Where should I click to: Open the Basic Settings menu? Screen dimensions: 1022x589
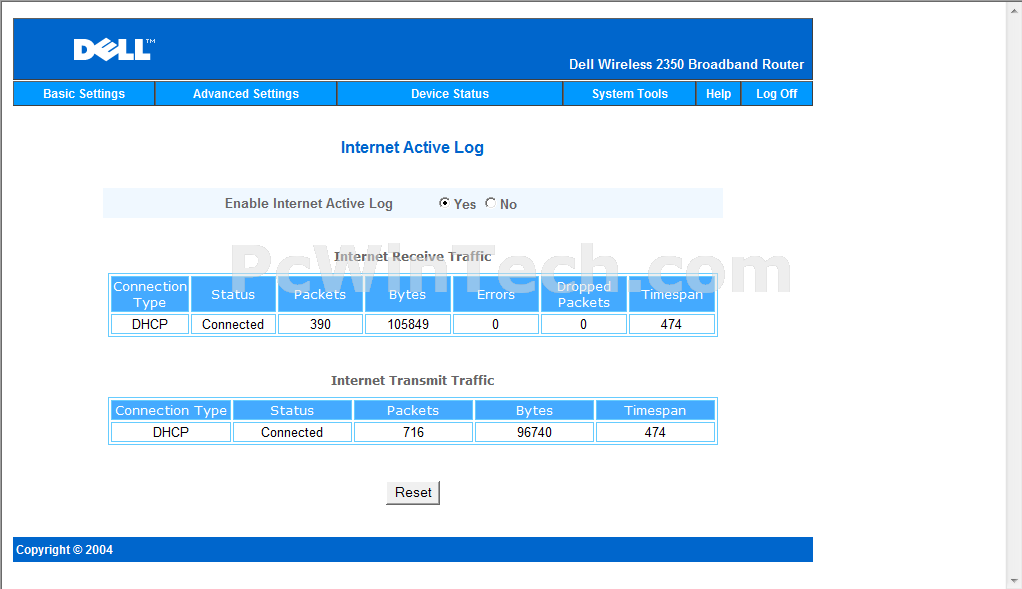84,94
